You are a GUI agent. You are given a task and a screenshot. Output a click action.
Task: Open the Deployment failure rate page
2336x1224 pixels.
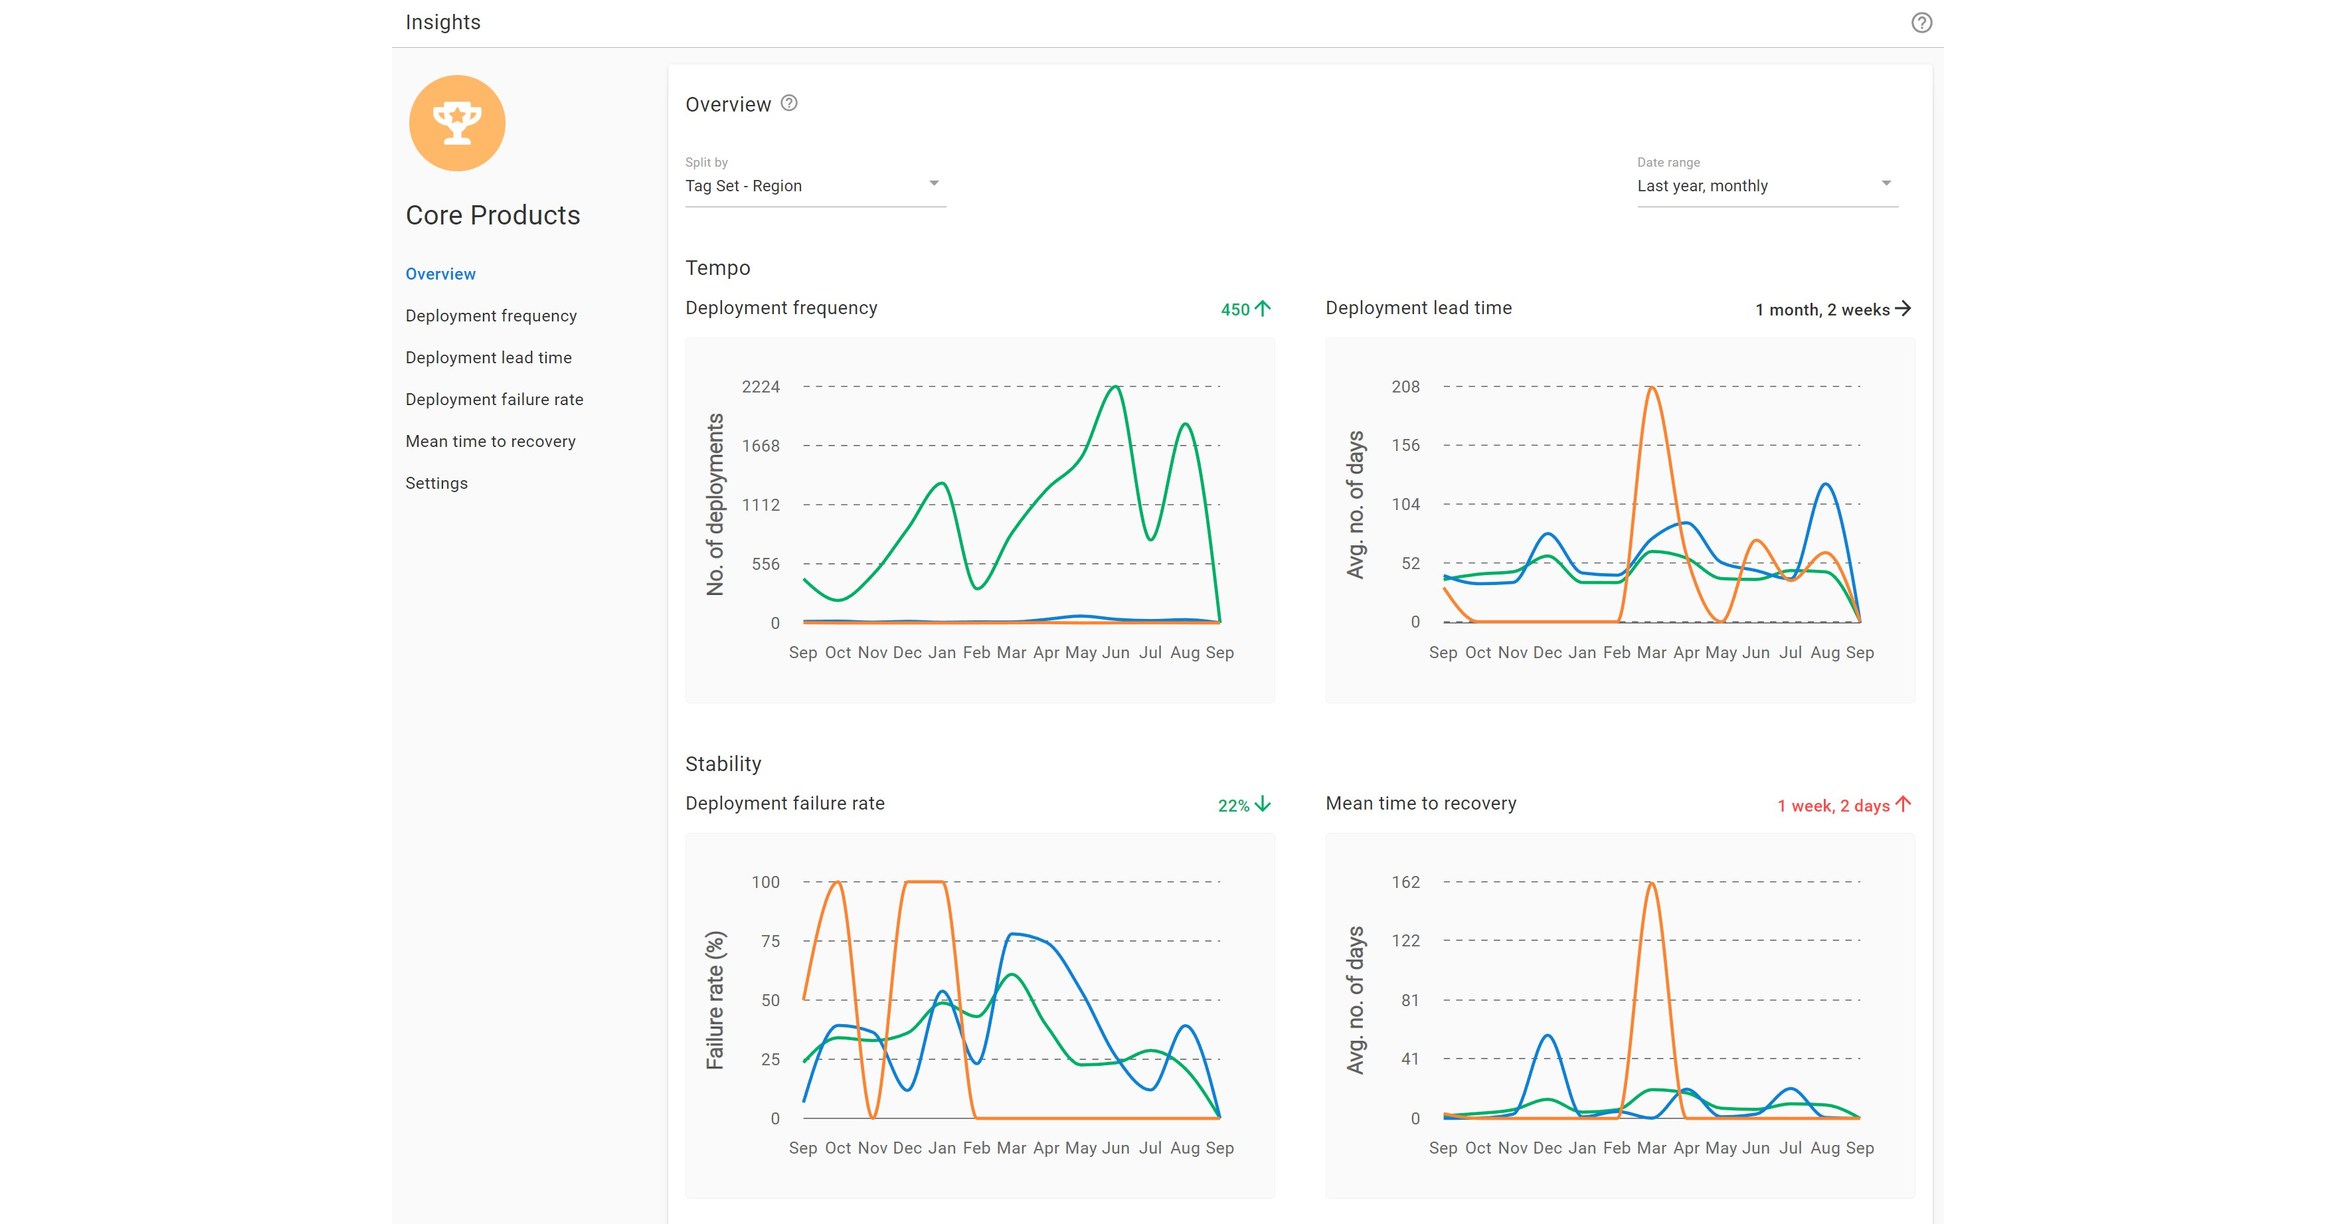point(494,399)
